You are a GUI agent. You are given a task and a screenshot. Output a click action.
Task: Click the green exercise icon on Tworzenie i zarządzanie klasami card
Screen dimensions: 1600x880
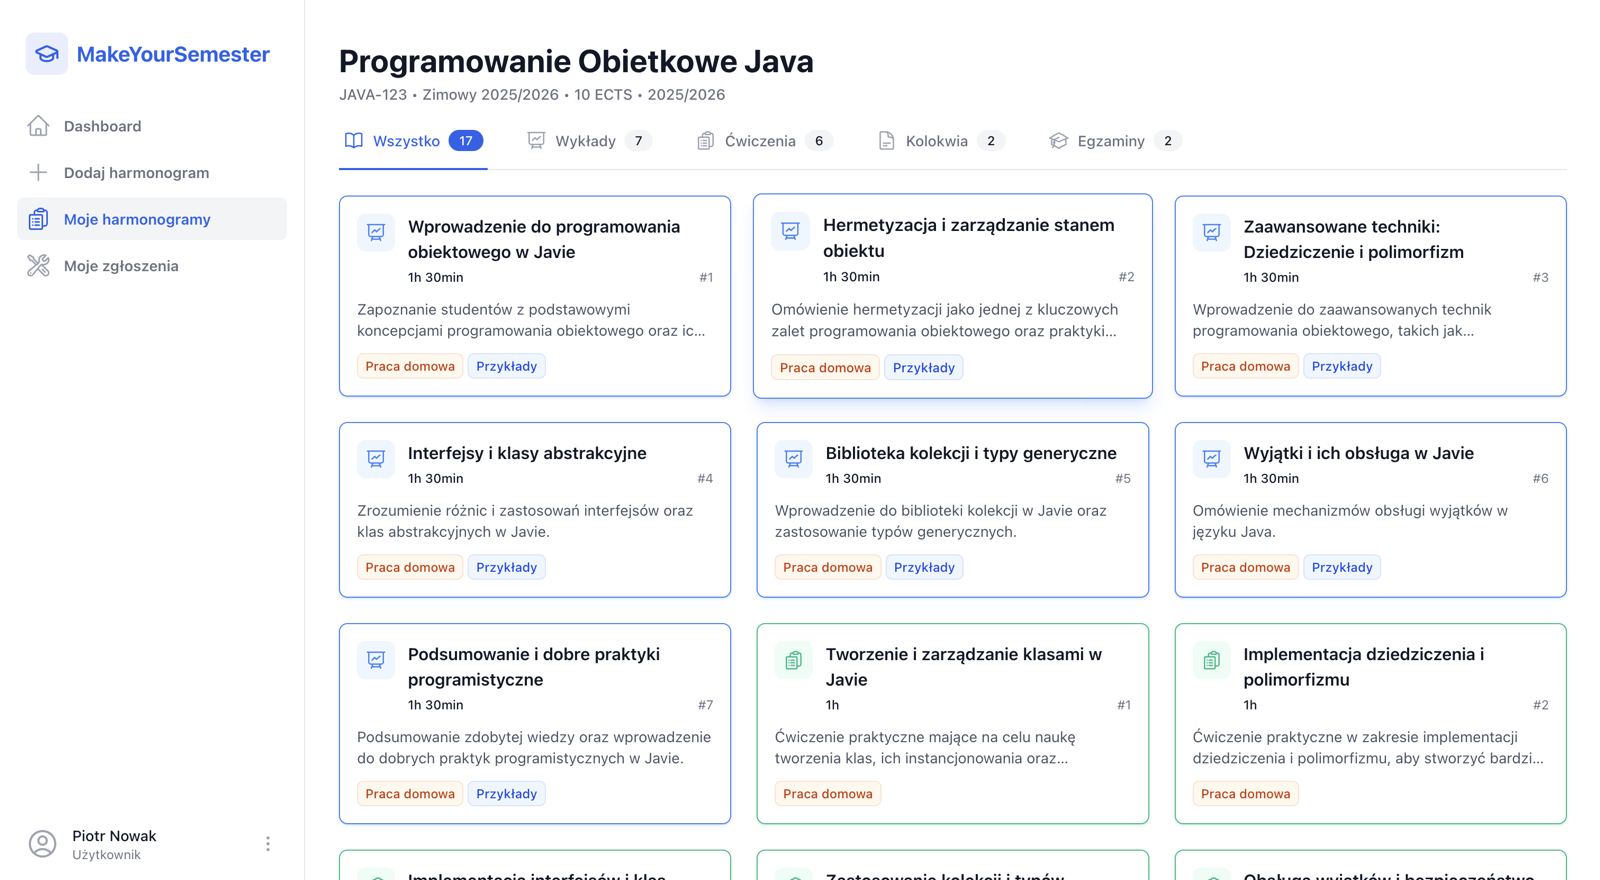794,660
